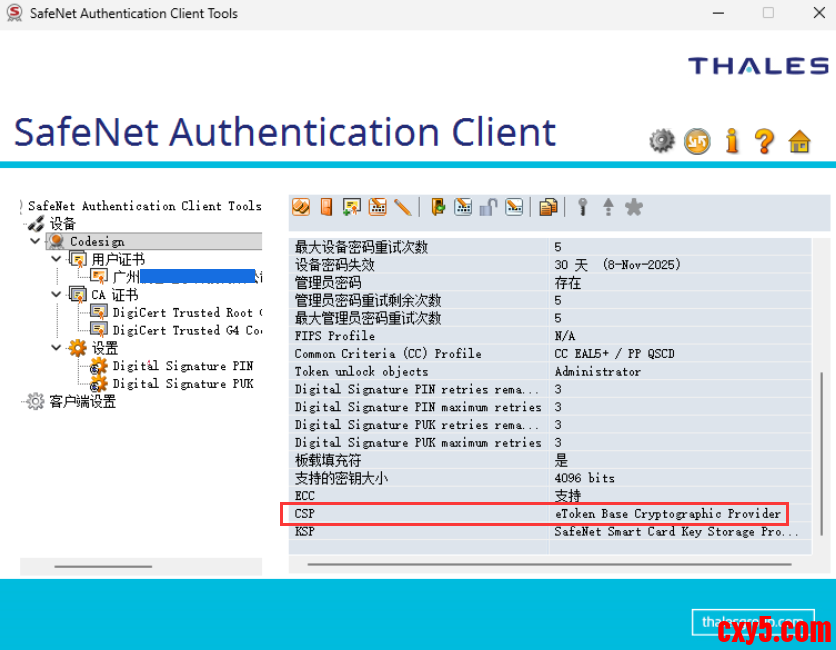Viewport: 836px width, 650px height.
Task: Open Advanced View gear icon in header
Action: coord(662,141)
